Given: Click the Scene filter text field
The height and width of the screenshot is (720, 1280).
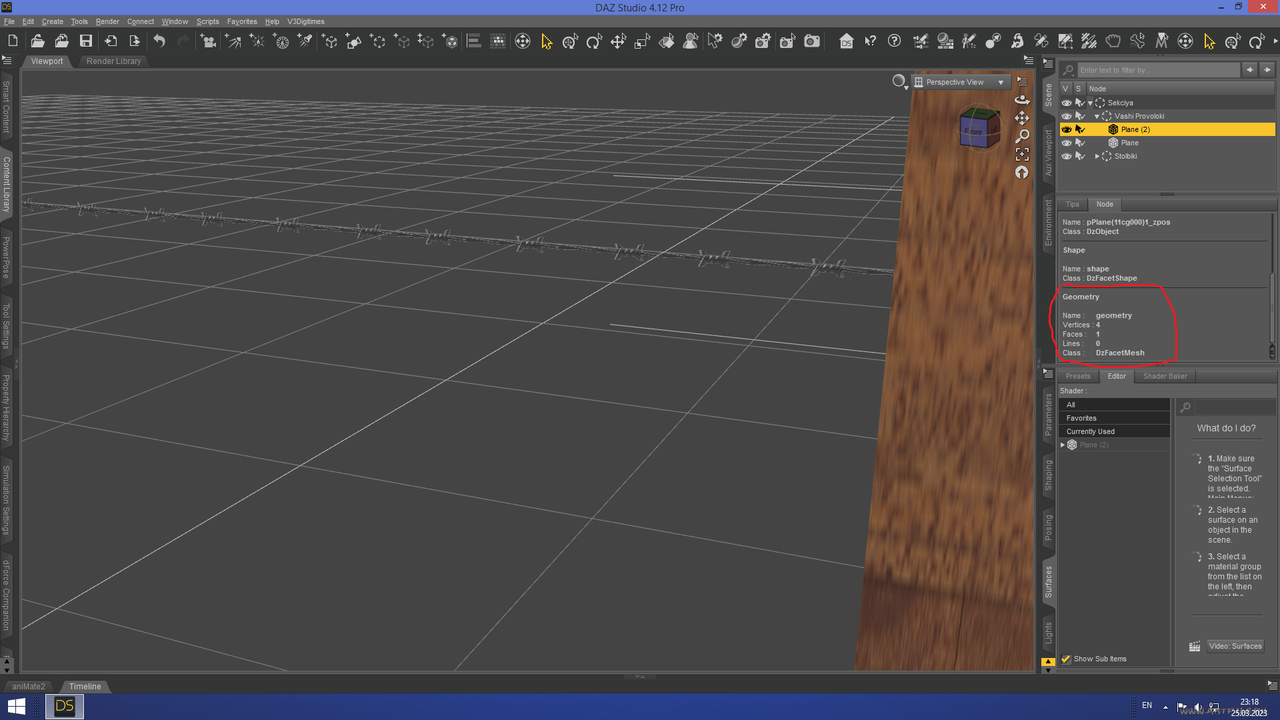Looking at the screenshot, I should pyautogui.click(x=1157, y=70).
